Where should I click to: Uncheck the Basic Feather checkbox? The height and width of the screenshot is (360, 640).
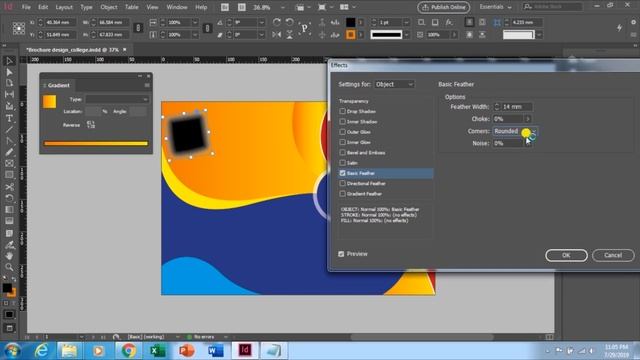pyautogui.click(x=342, y=173)
